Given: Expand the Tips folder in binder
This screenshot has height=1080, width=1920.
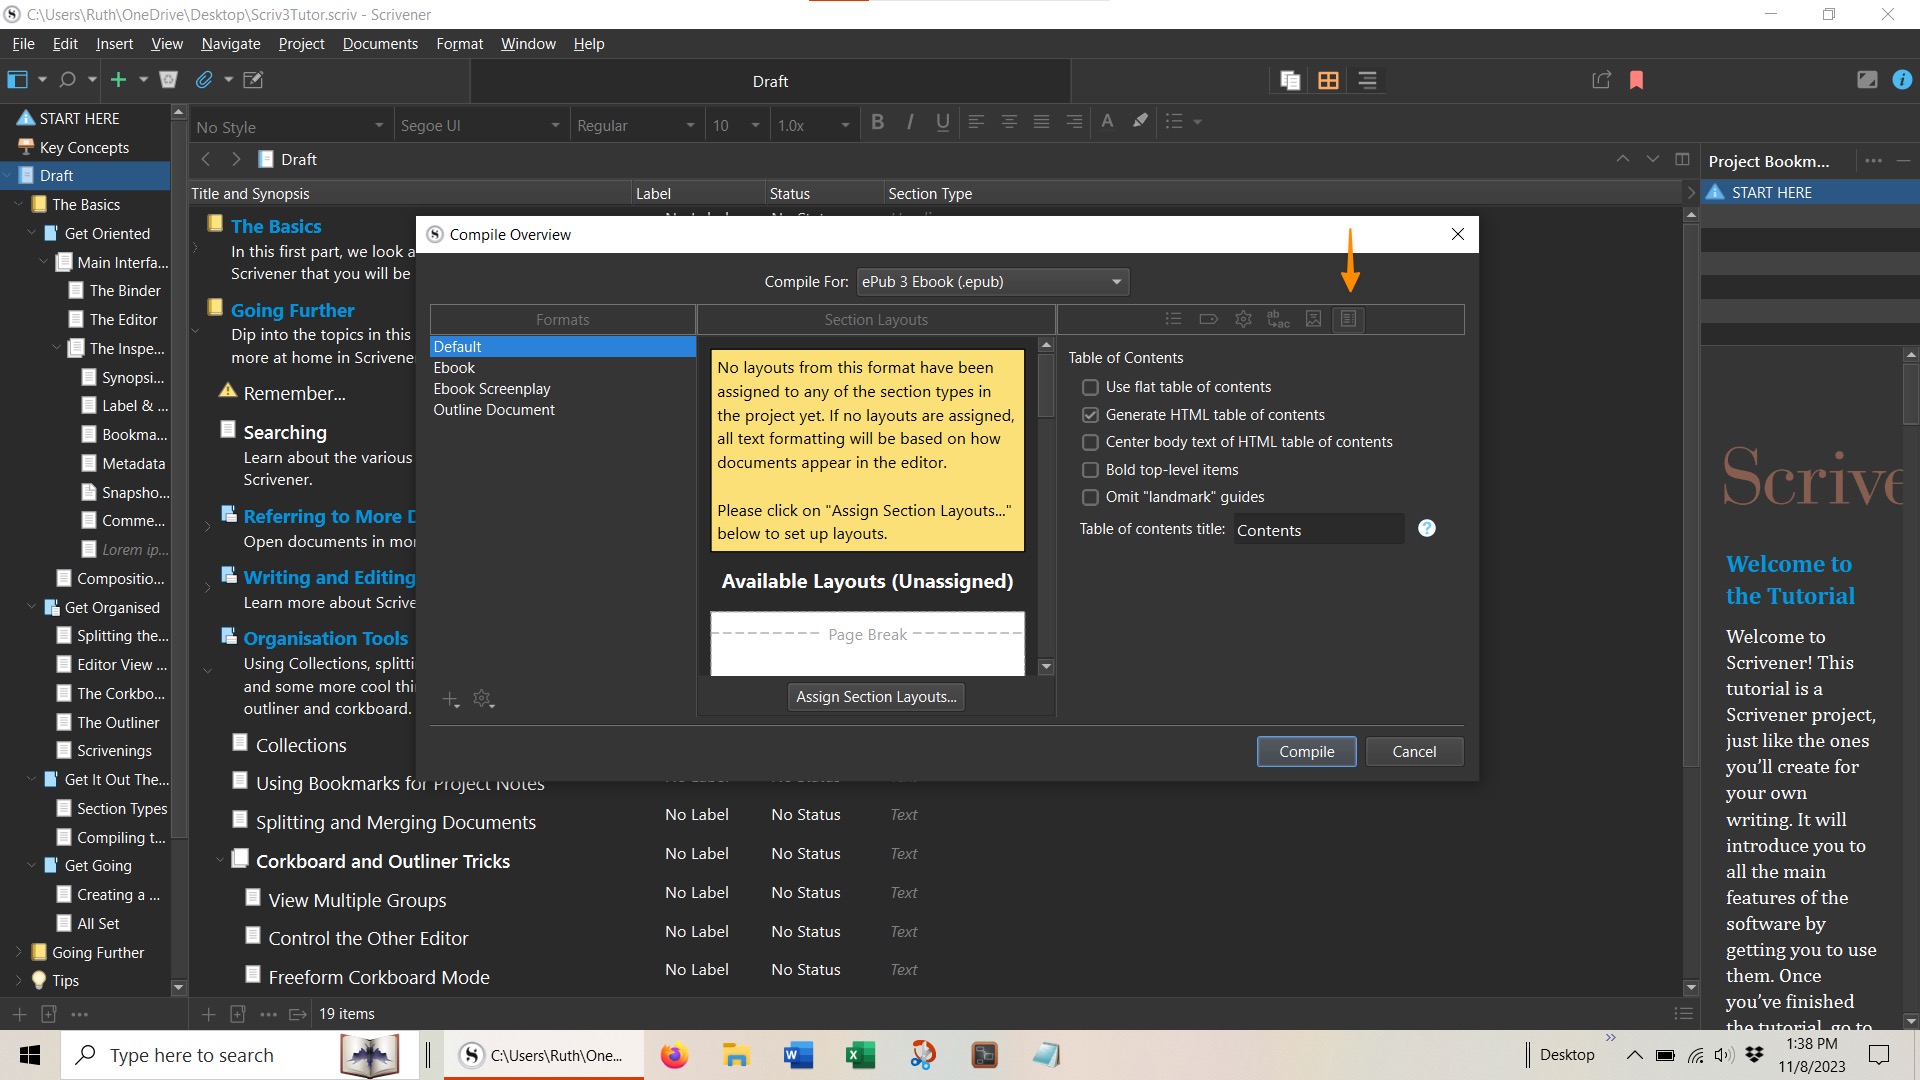Looking at the screenshot, I should pyautogui.click(x=18, y=981).
